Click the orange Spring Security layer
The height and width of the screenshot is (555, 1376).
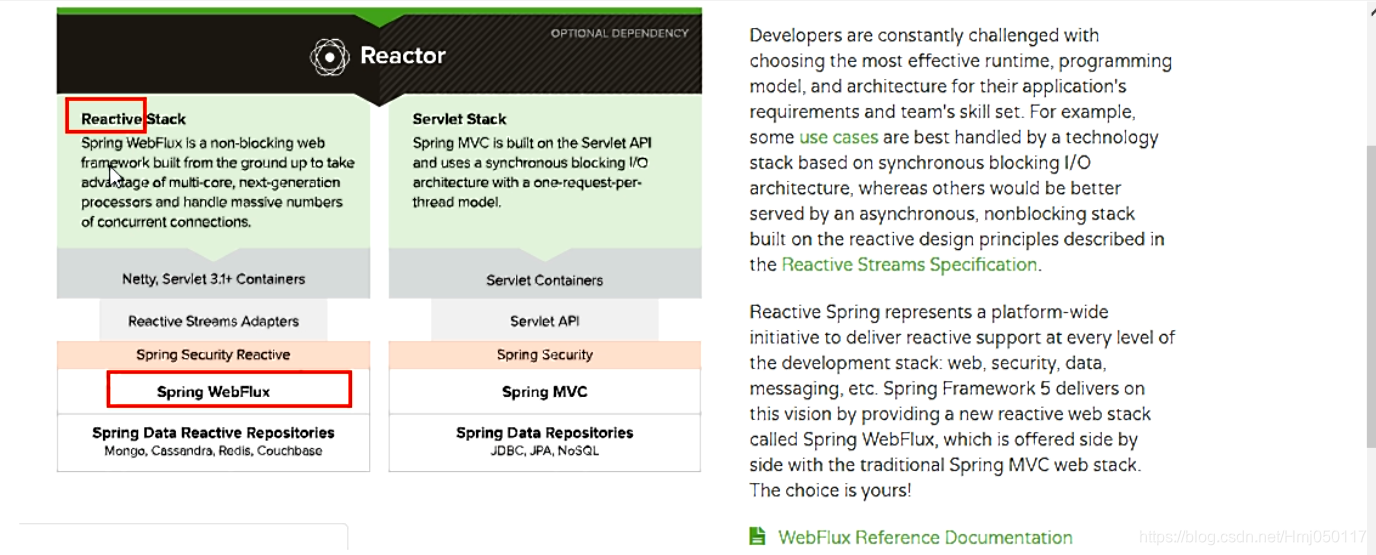pos(544,355)
